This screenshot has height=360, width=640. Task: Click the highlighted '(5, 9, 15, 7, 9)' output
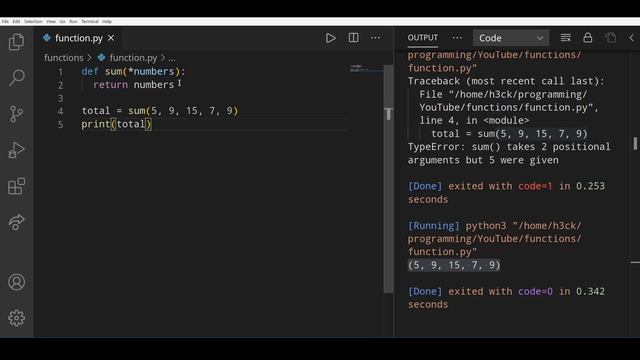[x=454, y=265]
